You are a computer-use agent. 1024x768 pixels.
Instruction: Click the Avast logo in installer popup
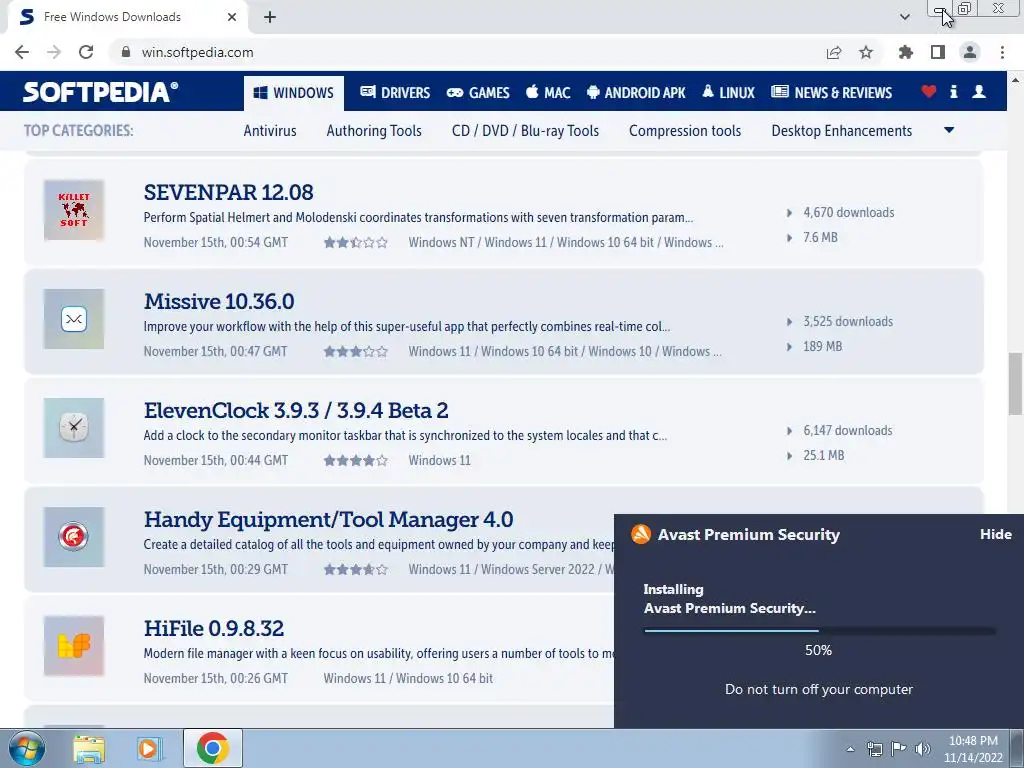click(641, 534)
